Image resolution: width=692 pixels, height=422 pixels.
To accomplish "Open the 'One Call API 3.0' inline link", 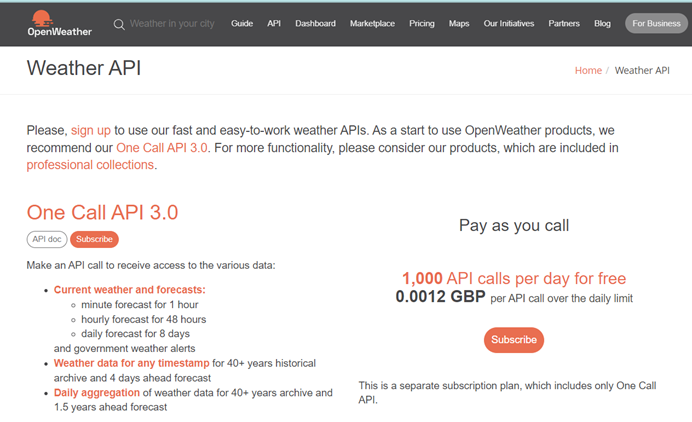I will [x=162, y=148].
